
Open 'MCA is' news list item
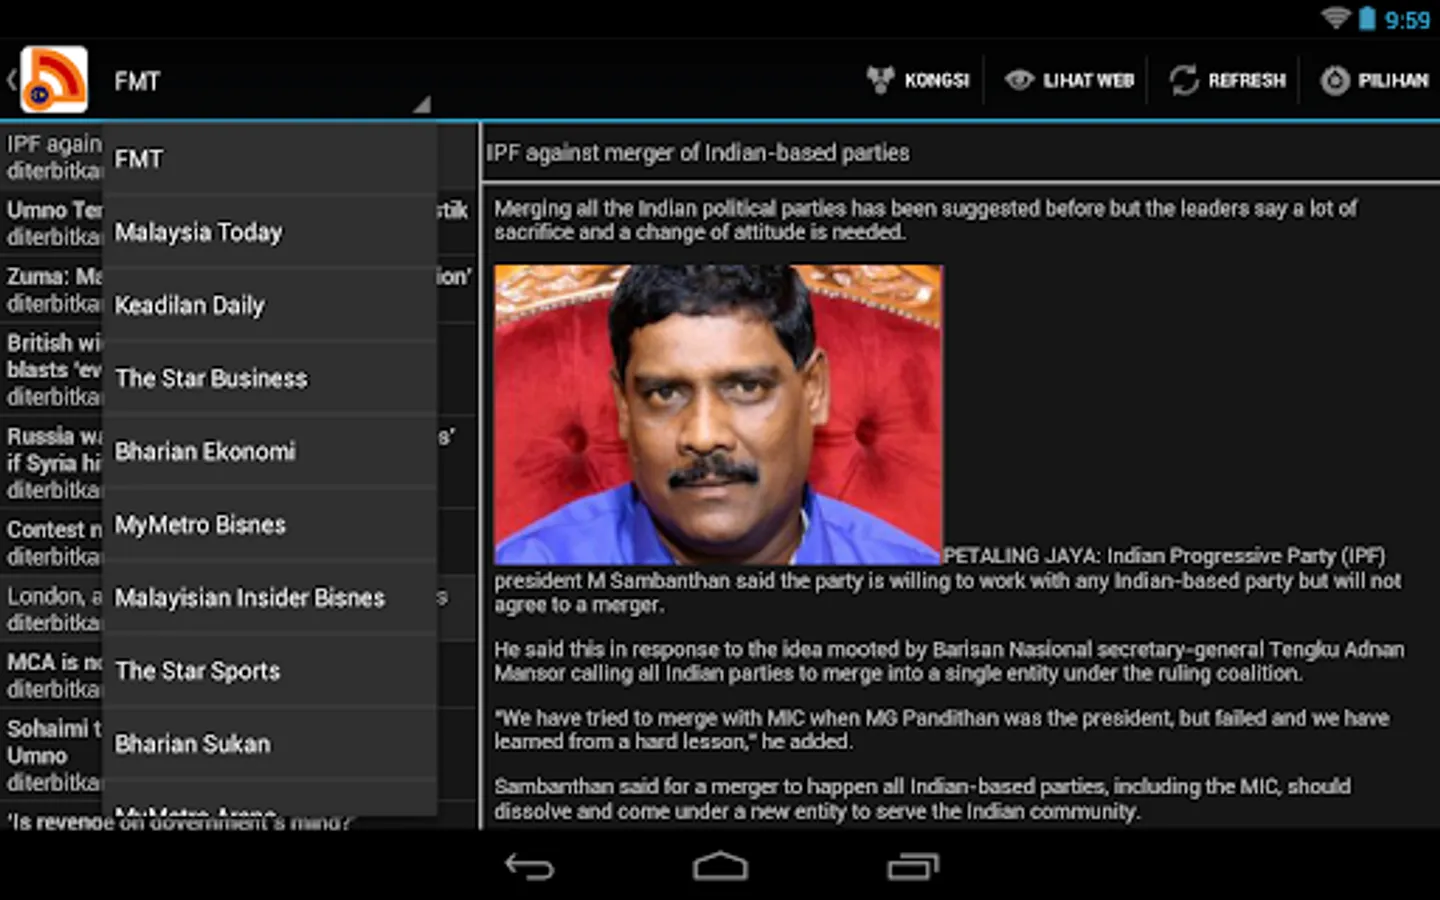point(52,675)
